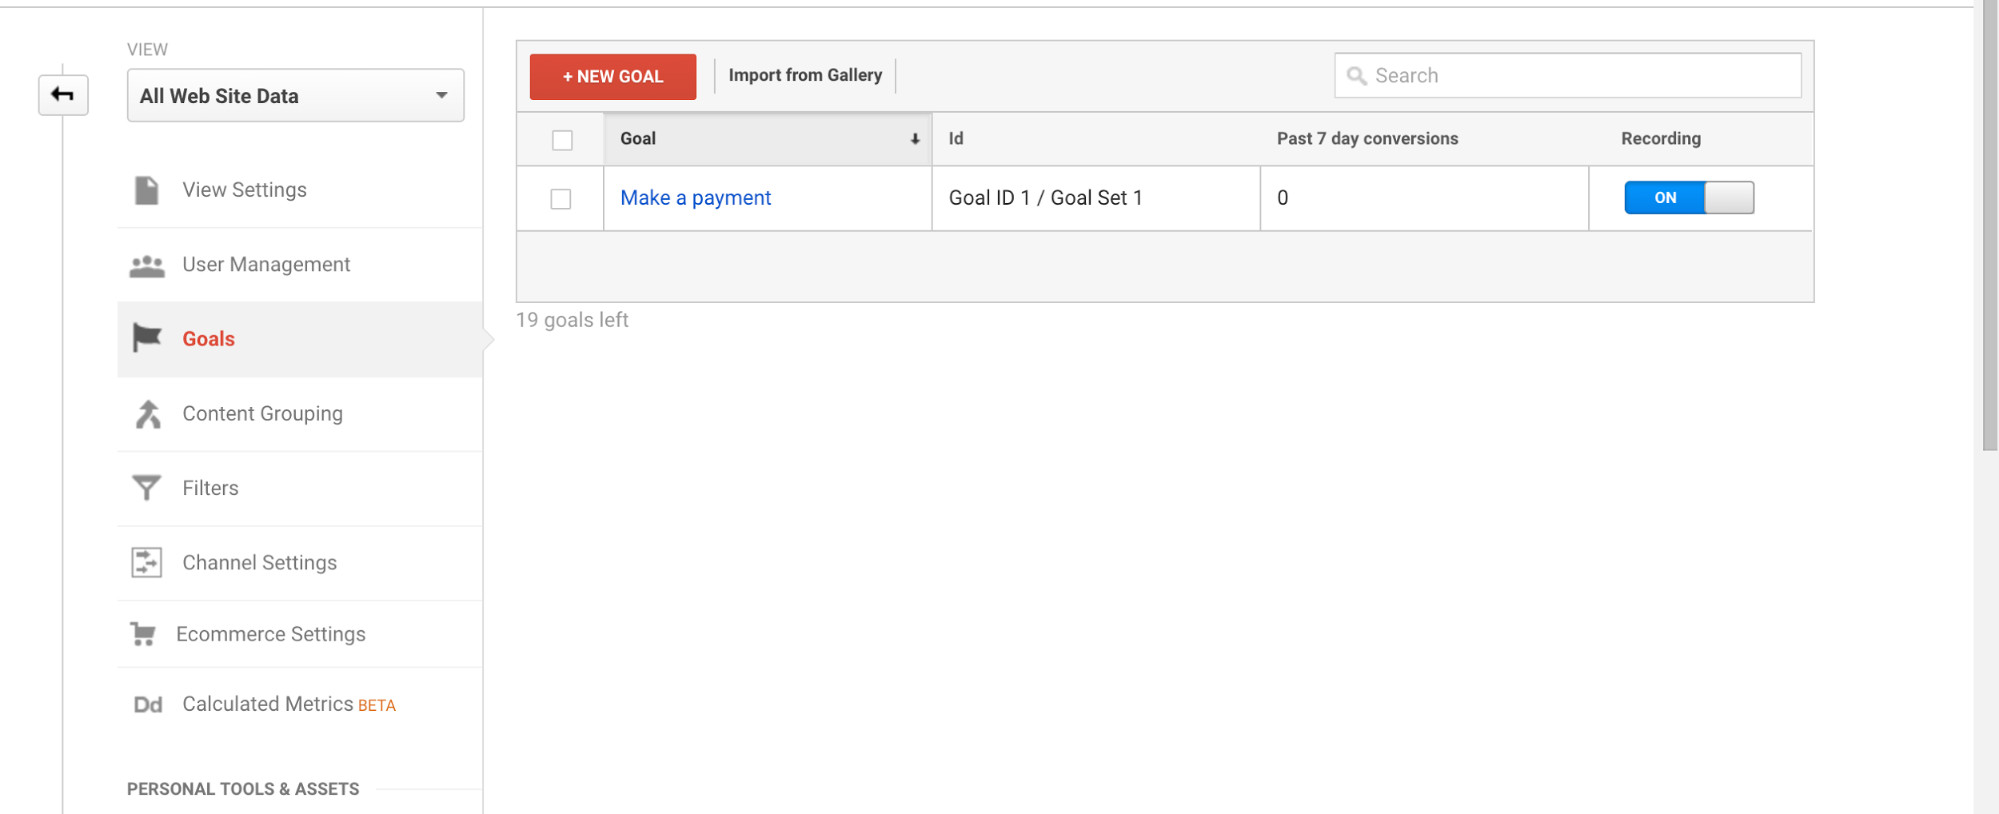Click the Ecommerce Settings cart icon
Viewport: 1999px width, 814px height.
click(143, 634)
